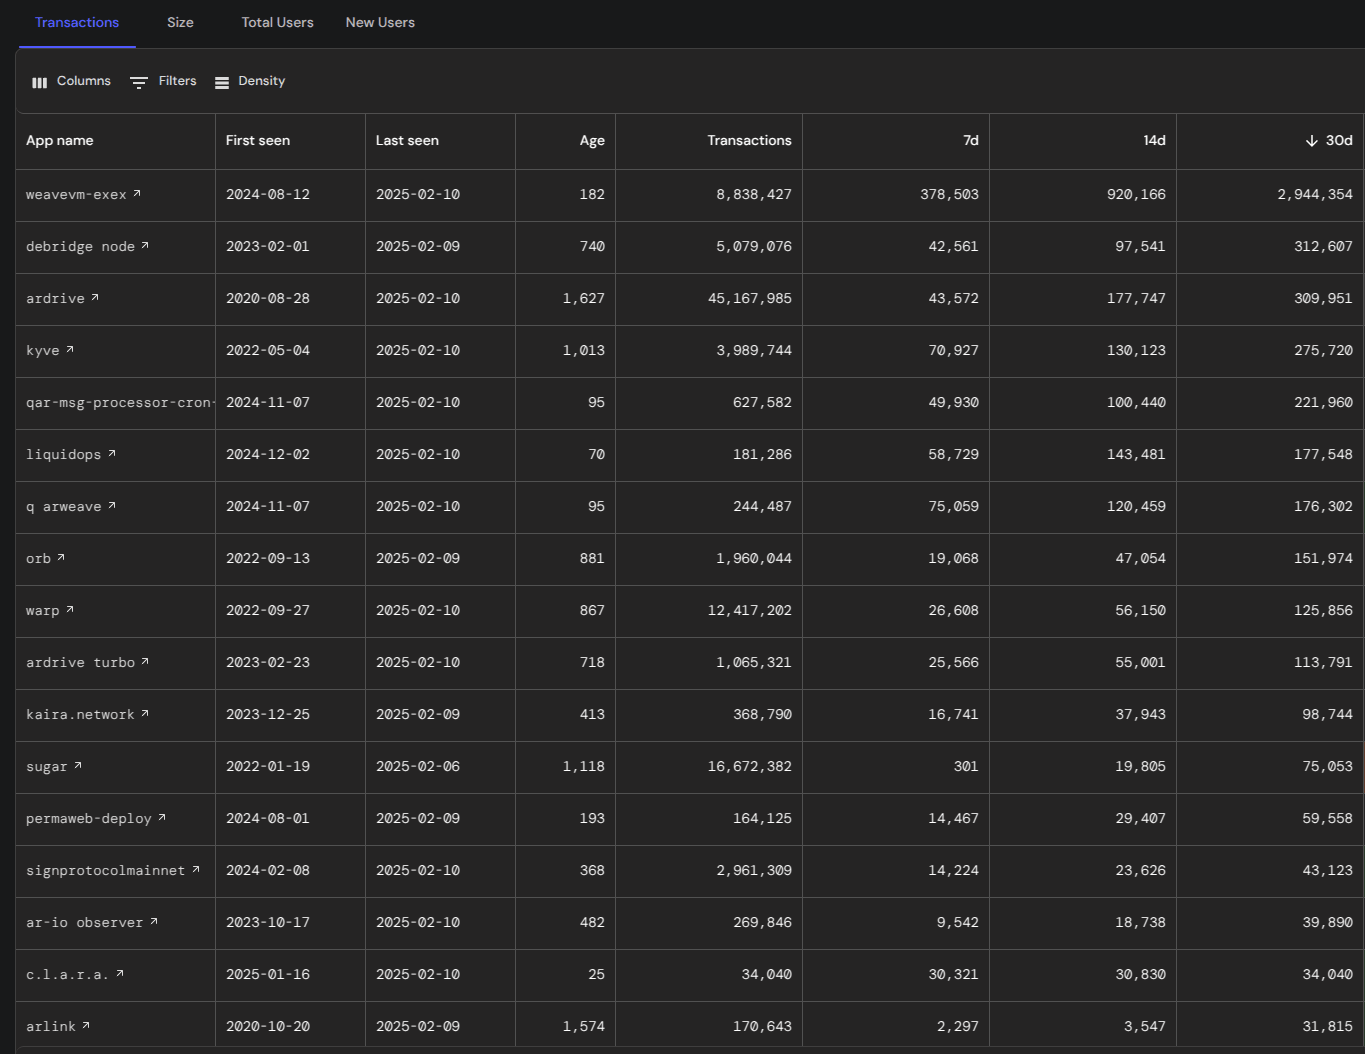This screenshot has height=1054, width=1365.
Task: Select age value 740 in debridge node row
Action: click(592, 246)
